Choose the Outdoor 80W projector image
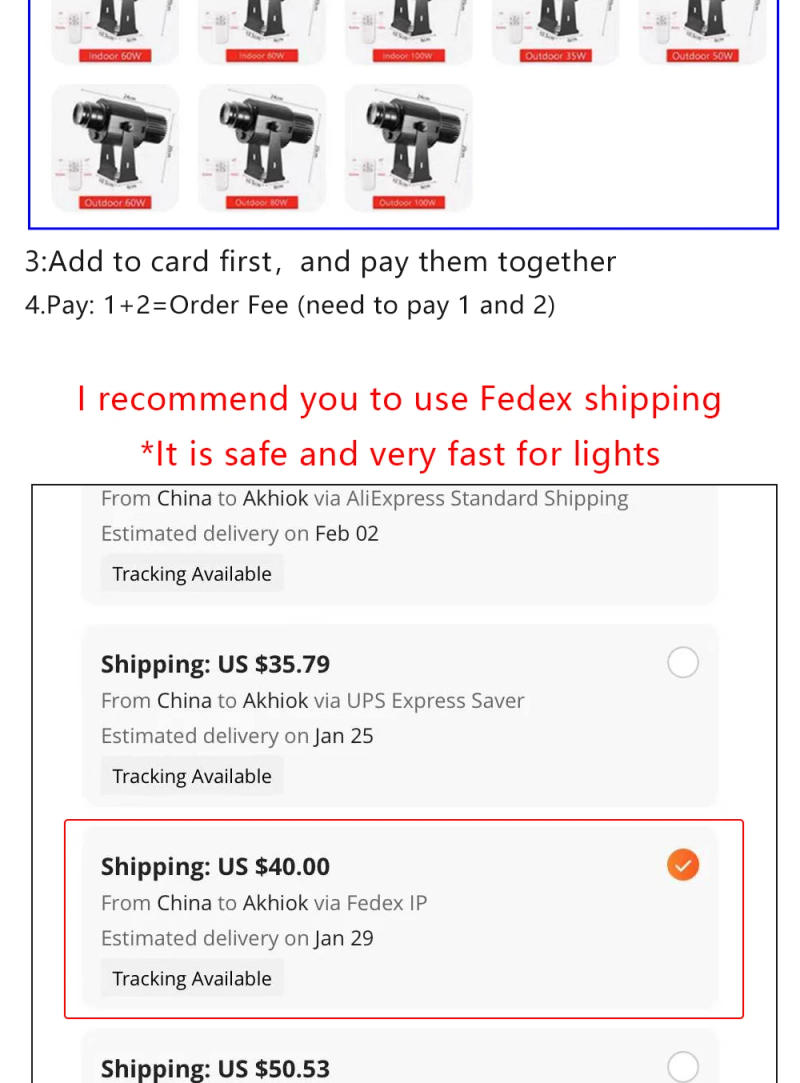The image size is (800, 1083). click(x=262, y=147)
